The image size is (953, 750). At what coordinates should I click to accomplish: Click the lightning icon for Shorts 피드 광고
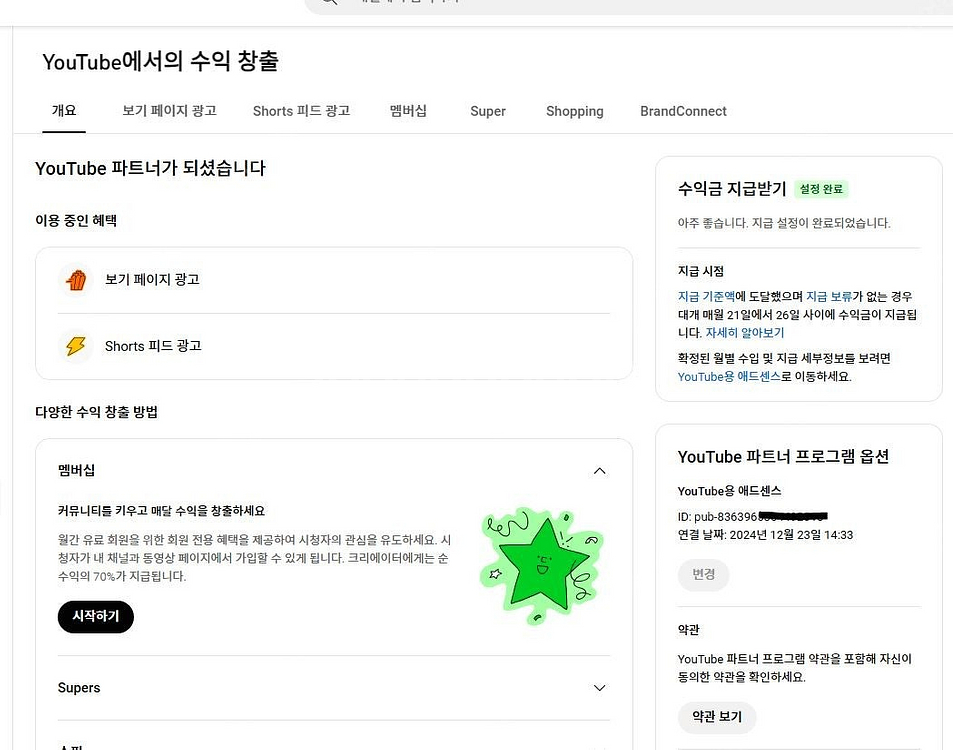pyautogui.click(x=76, y=346)
